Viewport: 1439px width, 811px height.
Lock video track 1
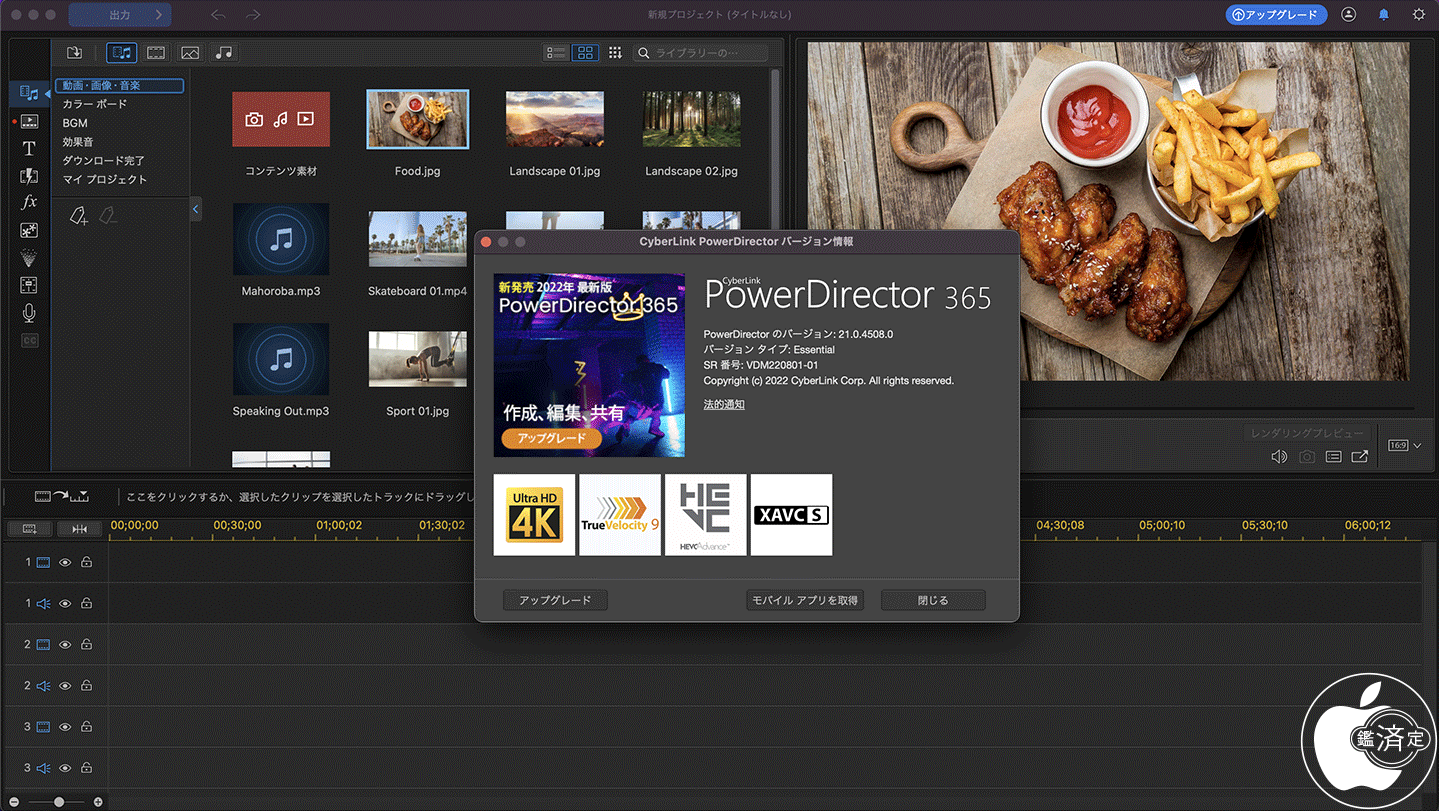[x=87, y=563]
